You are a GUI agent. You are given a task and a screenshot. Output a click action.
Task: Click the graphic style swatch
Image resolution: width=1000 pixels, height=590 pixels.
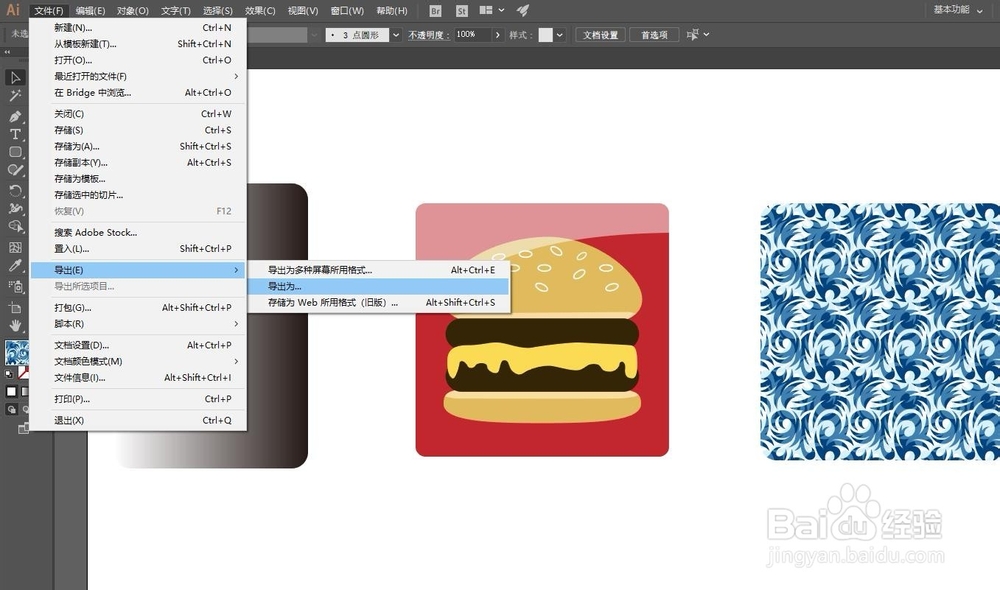coord(545,35)
